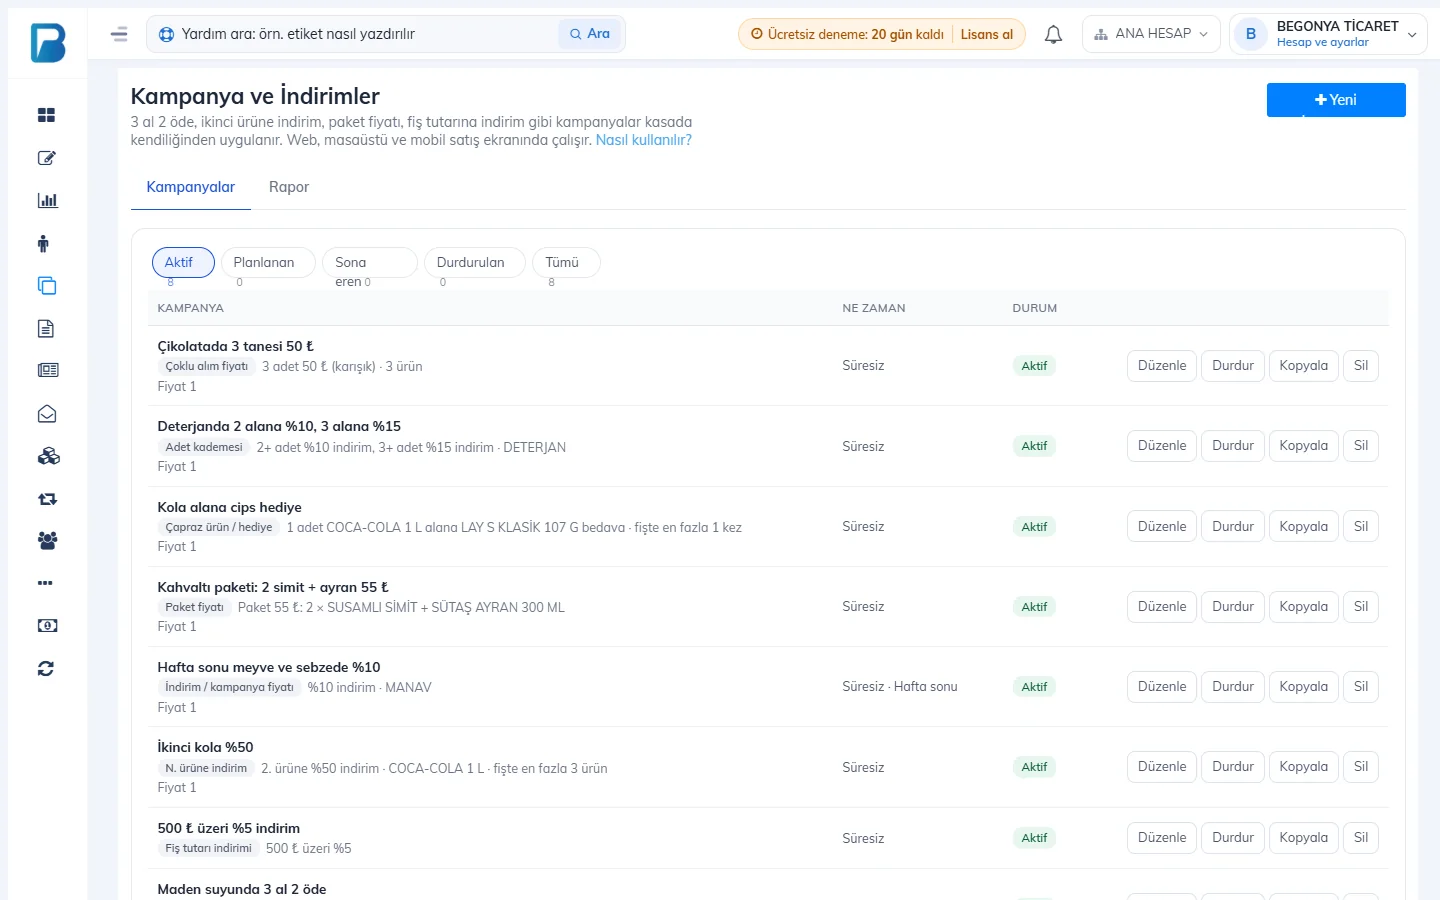Select the Sona eren filter
The height and width of the screenshot is (900, 1440).
(x=369, y=262)
